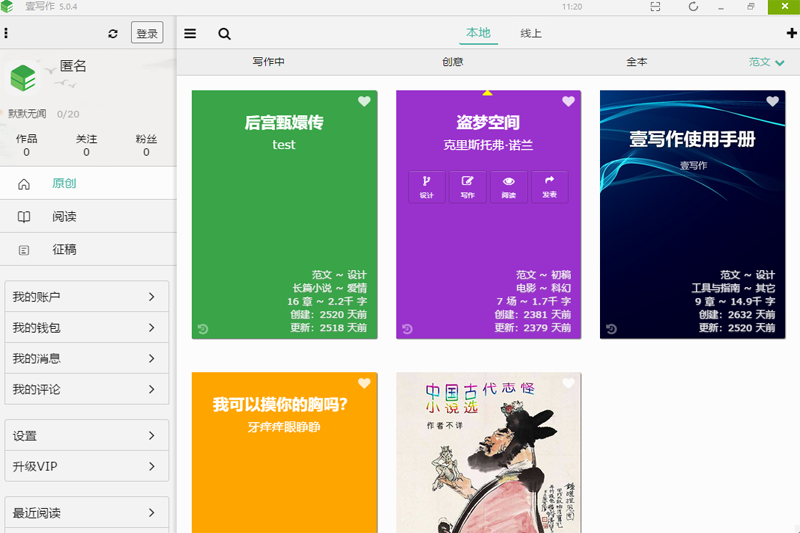Toggle favorite heart on 壹写作使用手册 card
The width and height of the screenshot is (800, 533).
point(772,101)
